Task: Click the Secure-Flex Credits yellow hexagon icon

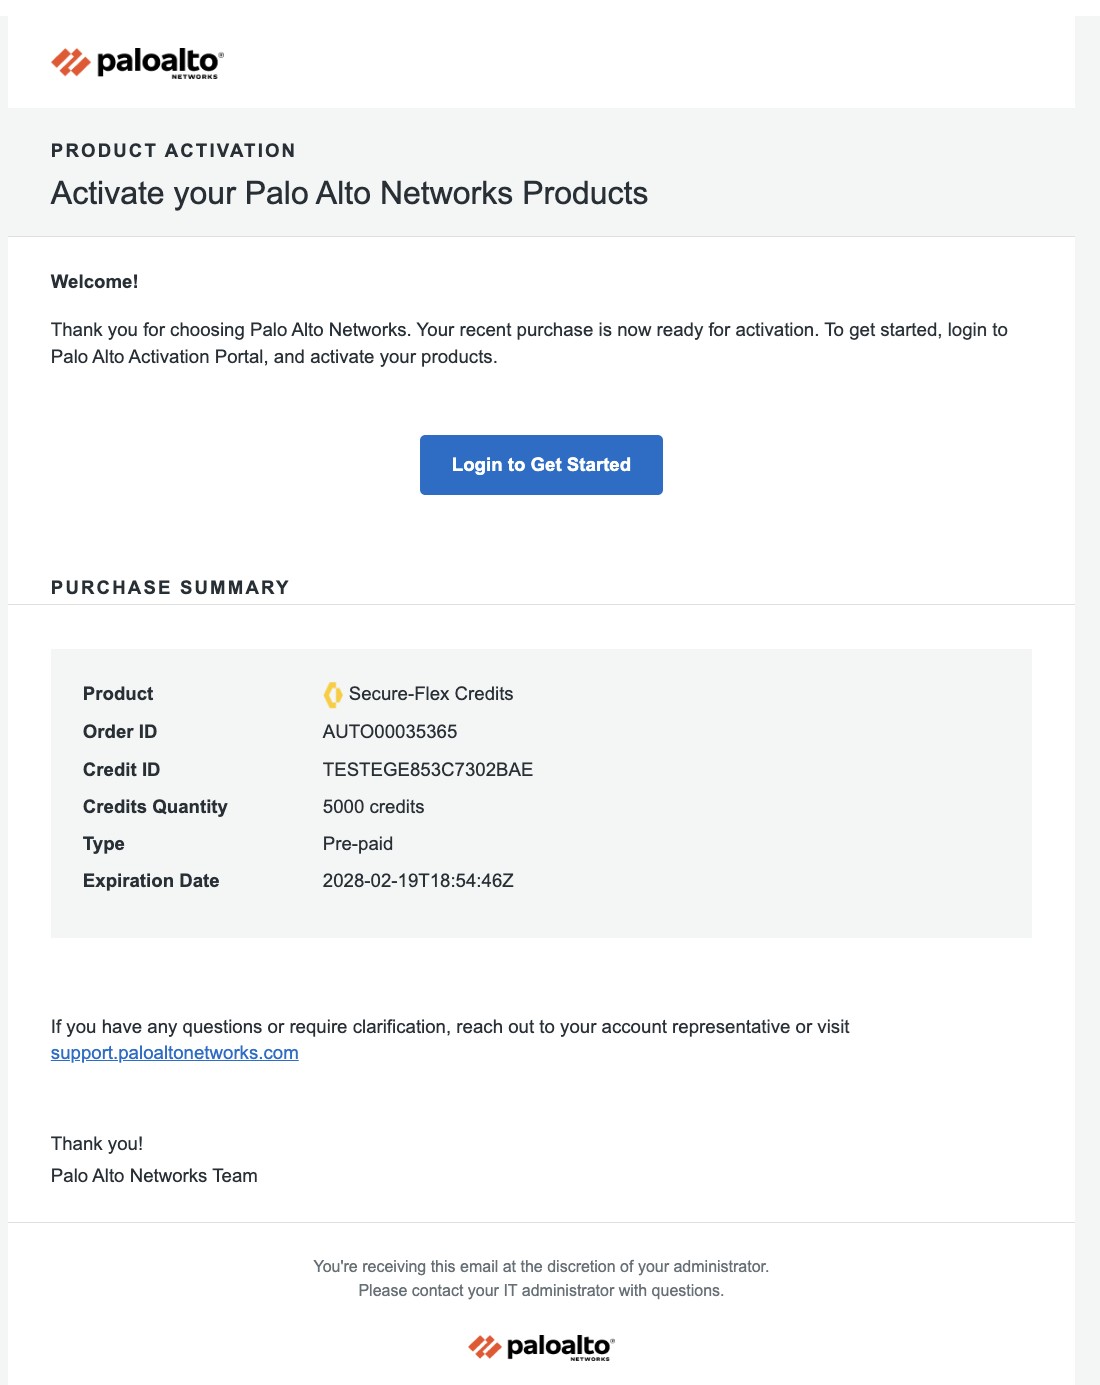Action: [x=333, y=694]
